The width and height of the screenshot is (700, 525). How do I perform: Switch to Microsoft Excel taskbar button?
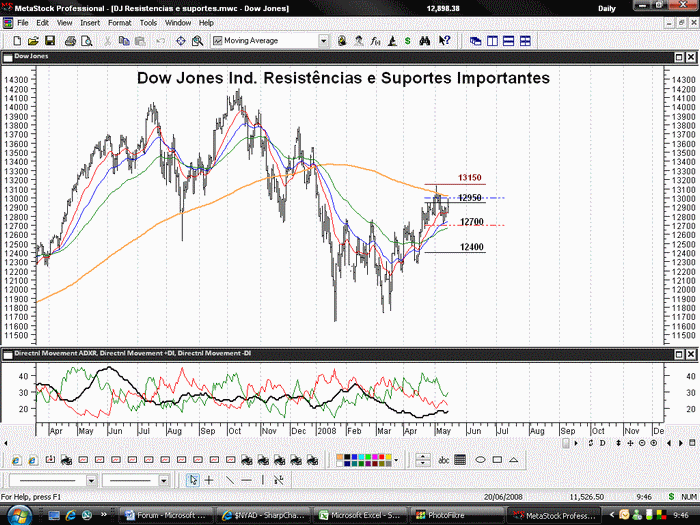coord(360,515)
